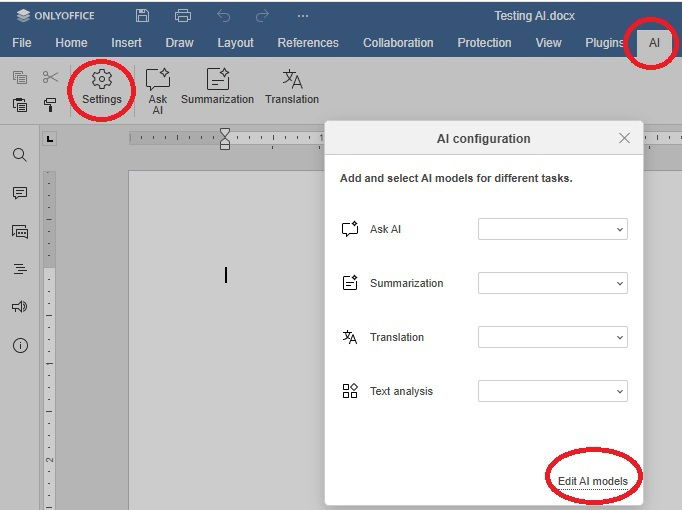This screenshot has height=510, width=682.
Task: Undo the last action
Action: [224, 16]
